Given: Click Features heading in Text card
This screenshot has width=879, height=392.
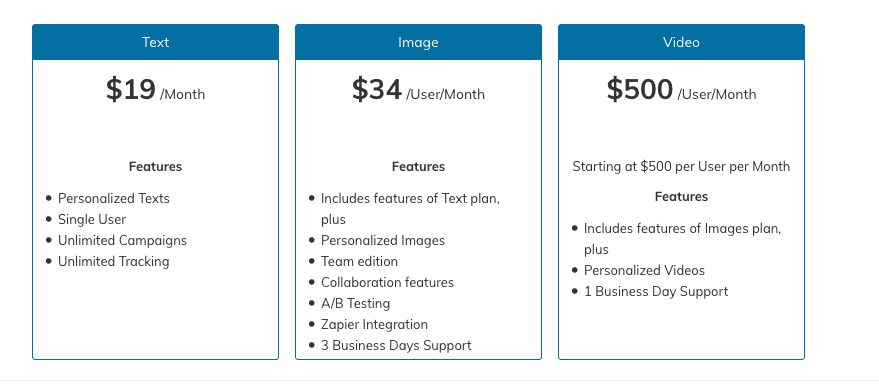Looking at the screenshot, I should point(155,167).
